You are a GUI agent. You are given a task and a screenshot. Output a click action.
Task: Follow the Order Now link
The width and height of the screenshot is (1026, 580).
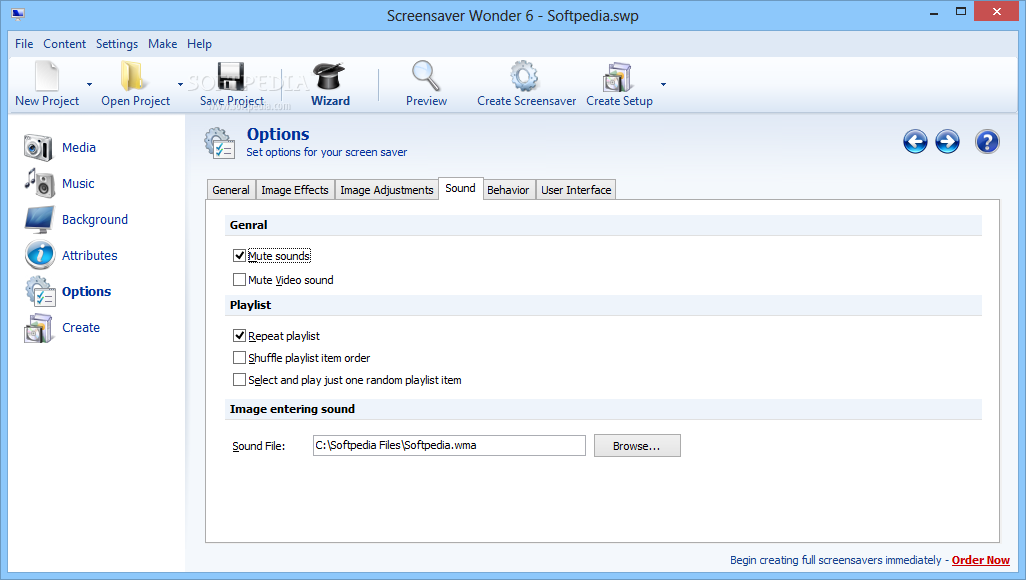pos(980,560)
